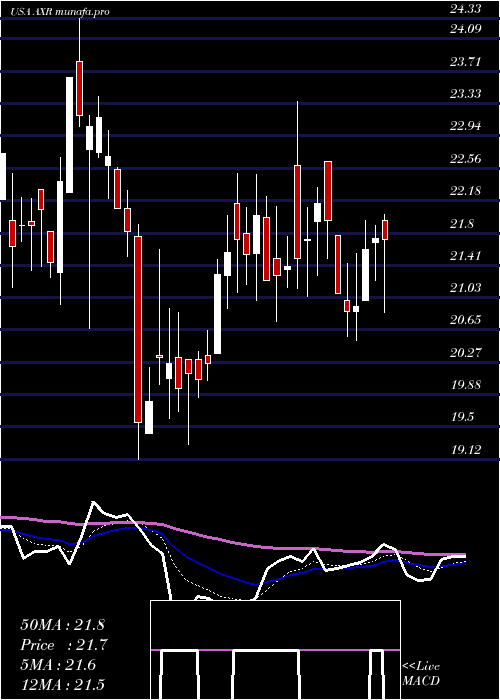
Task: Click the last red candlestick on the right
Action: 385,230
